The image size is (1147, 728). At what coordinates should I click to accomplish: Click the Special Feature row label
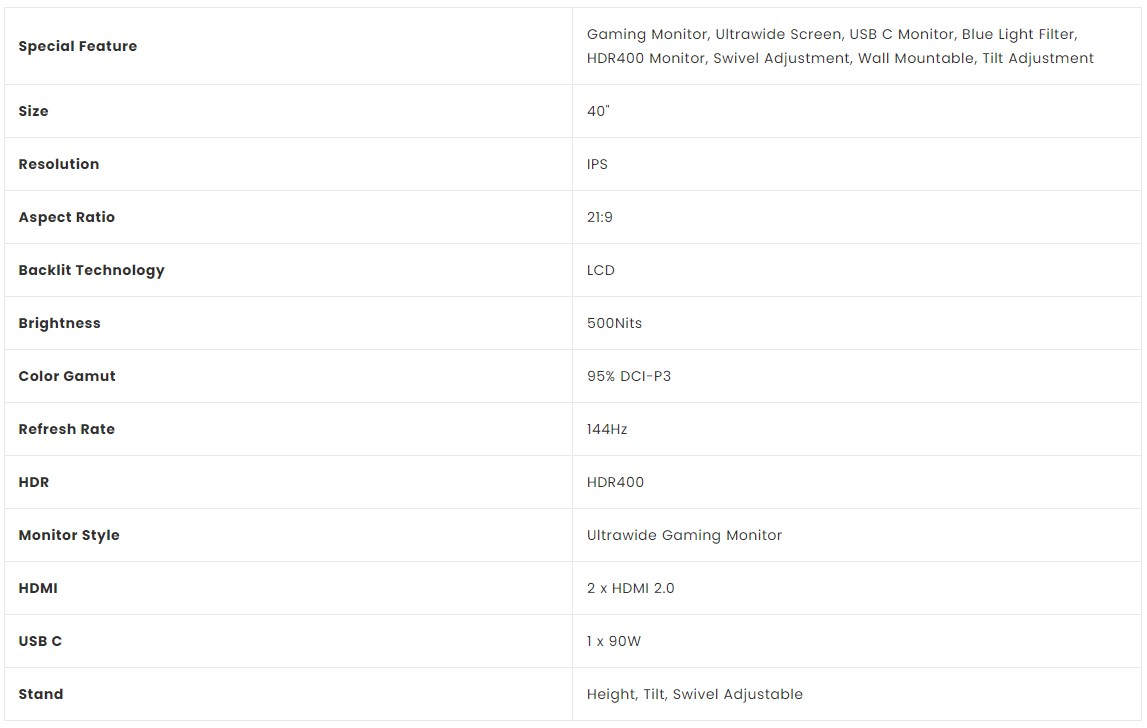tap(78, 46)
